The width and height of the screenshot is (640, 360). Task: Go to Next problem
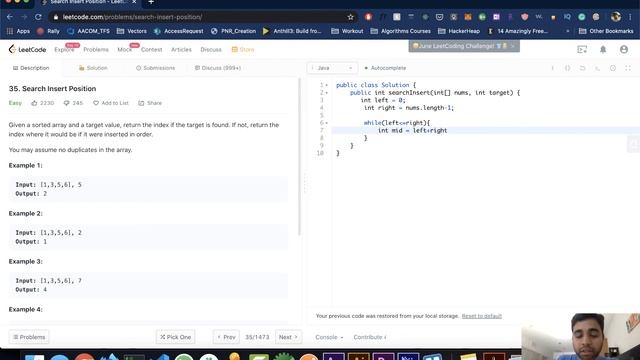point(288,337)
